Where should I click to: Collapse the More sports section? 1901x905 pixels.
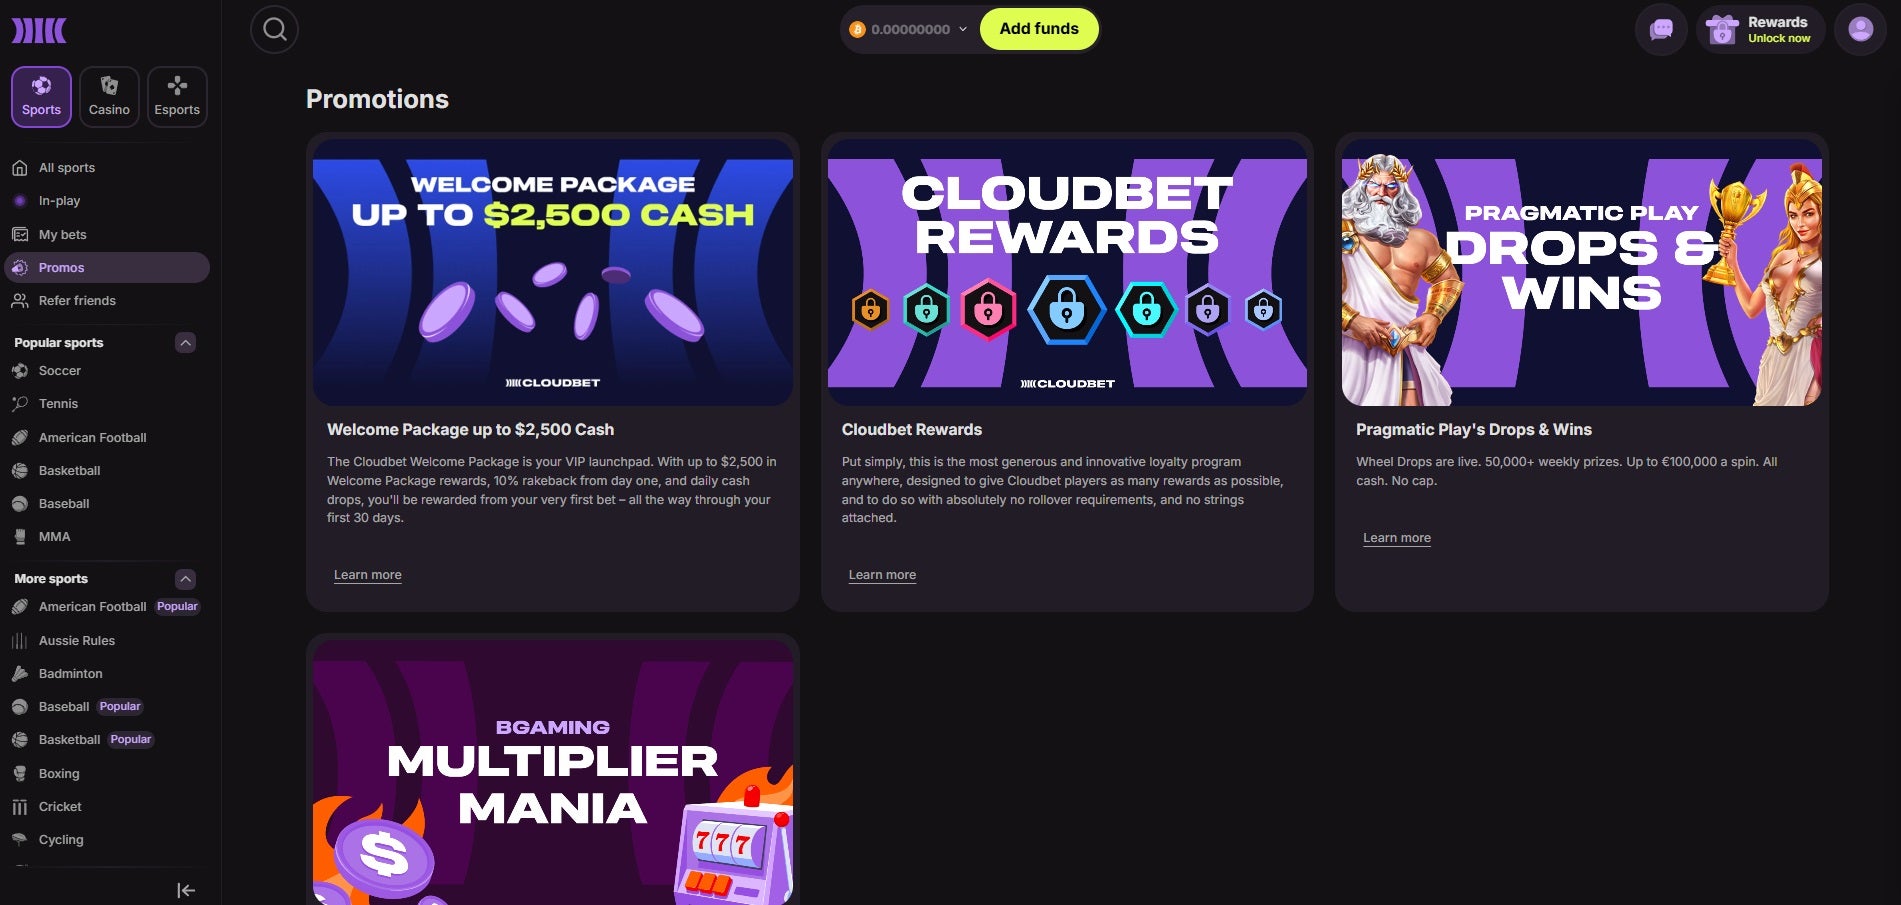[185, 579]
